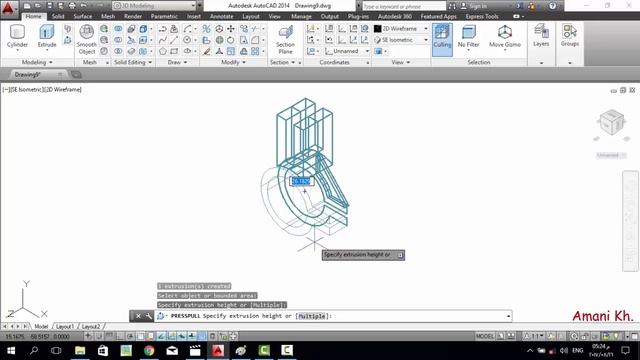
Task: Expand the Solid Editing panel
Action: tap(133, 62)
